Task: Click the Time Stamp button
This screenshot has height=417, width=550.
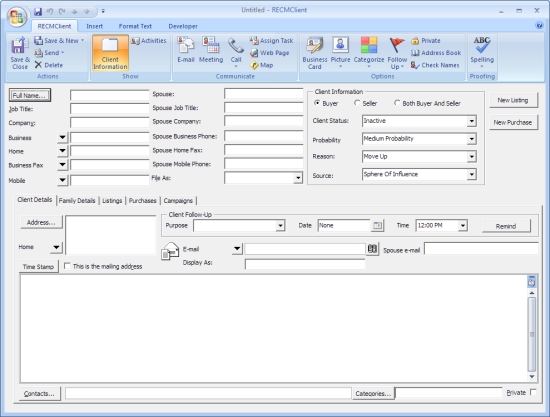Action: pyautogui.click(x=38, y=267)
